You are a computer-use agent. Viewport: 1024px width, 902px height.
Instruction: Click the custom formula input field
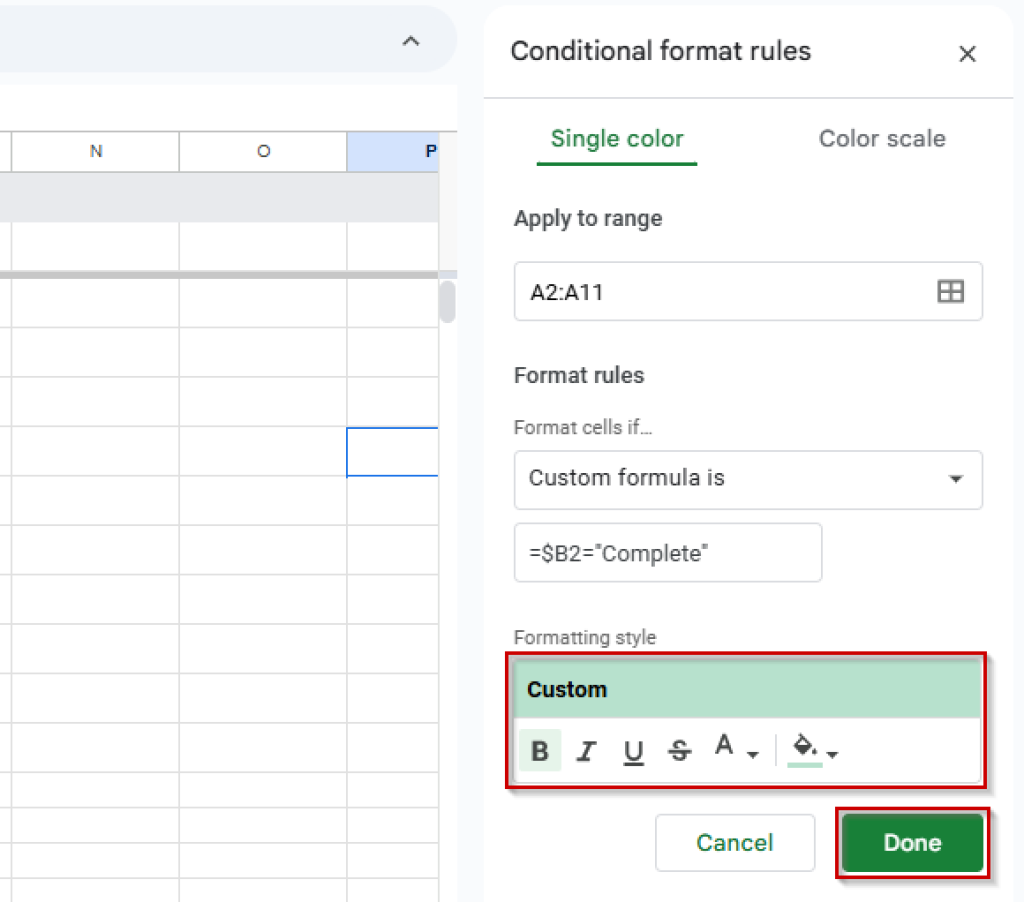pos(667,552)
